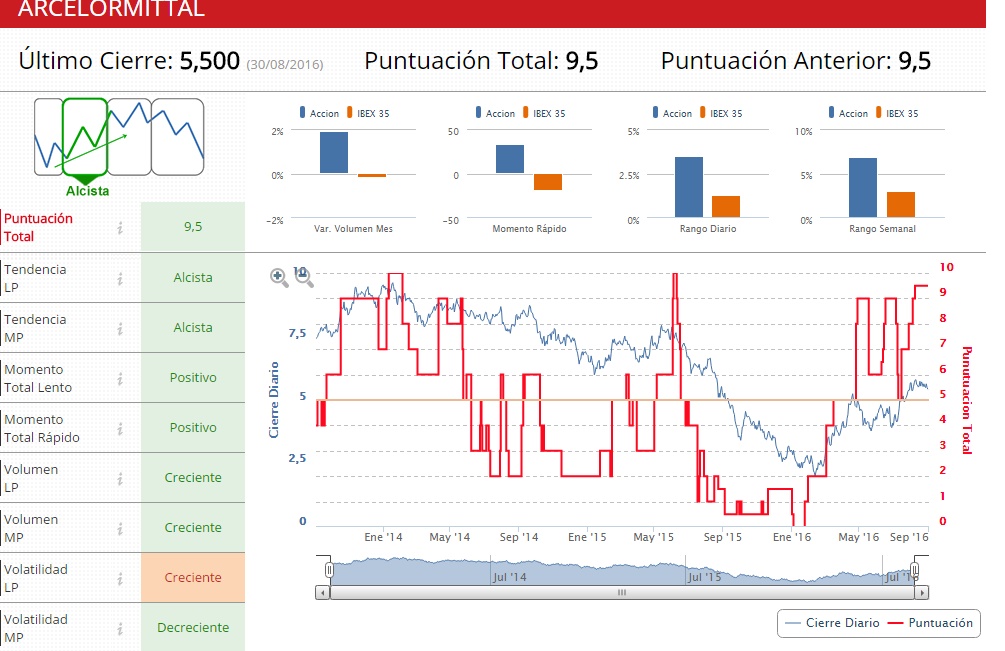Image resolution: width=1005 pixels, height=651 pixels.
Task: Click the navigator scrollbar right arrow
Action: [920, 592]
